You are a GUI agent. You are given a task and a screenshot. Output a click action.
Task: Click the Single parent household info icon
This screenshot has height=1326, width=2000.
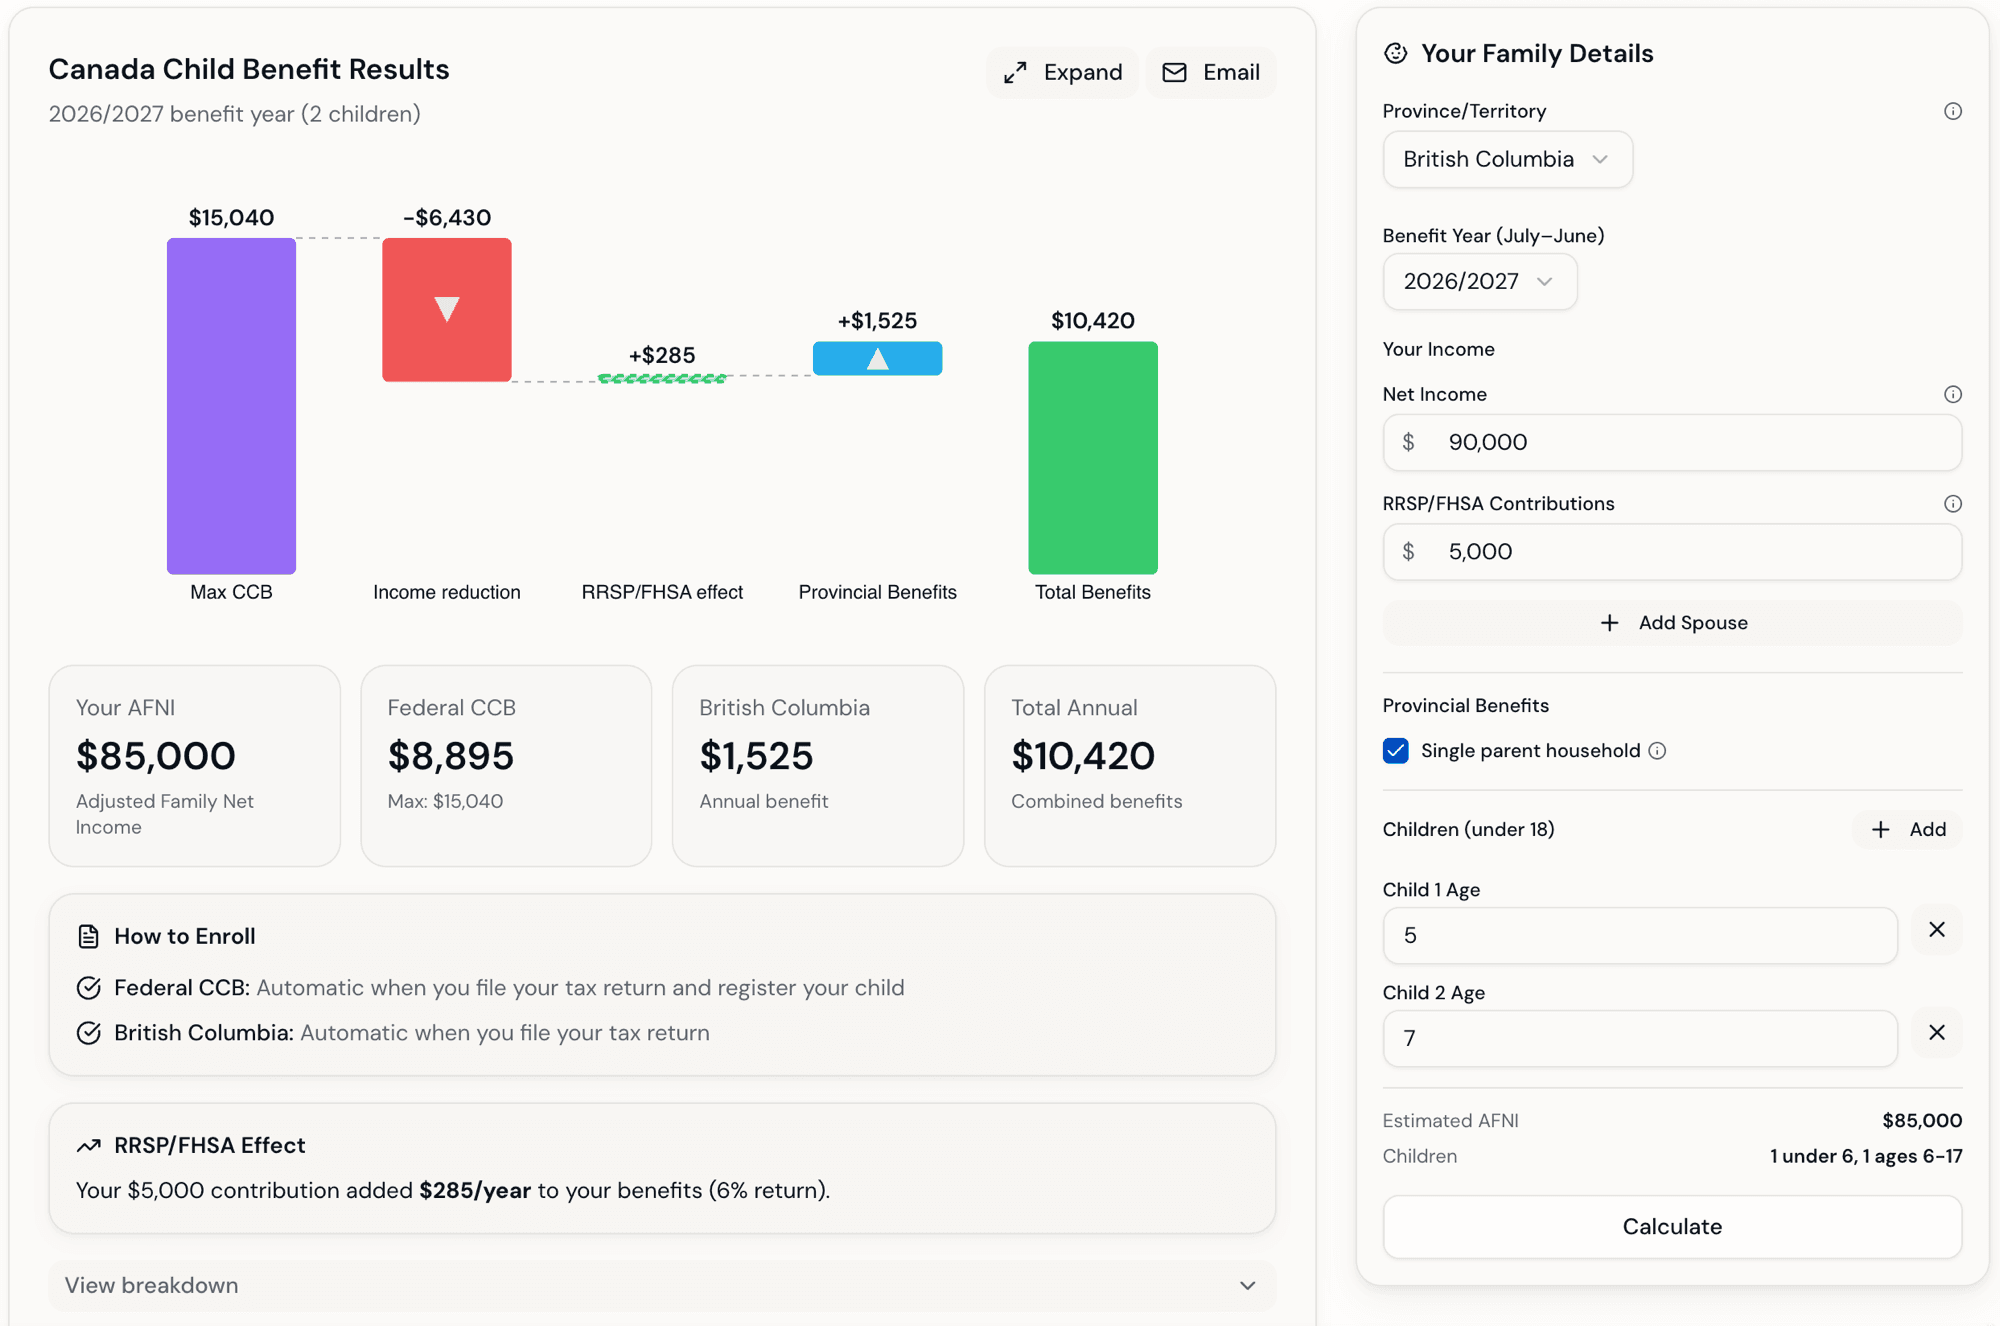[x=1657, y=751]
